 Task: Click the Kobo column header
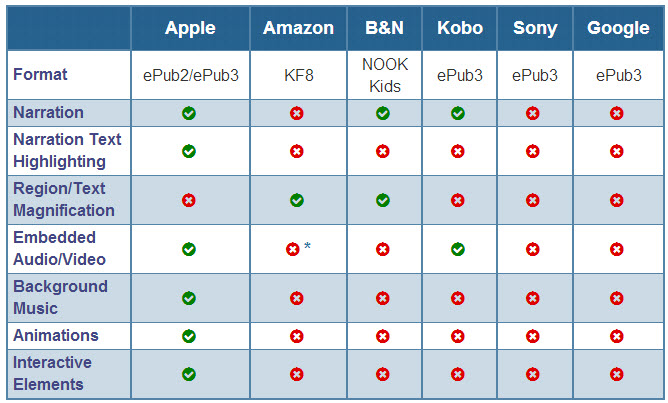pos(460,28)
